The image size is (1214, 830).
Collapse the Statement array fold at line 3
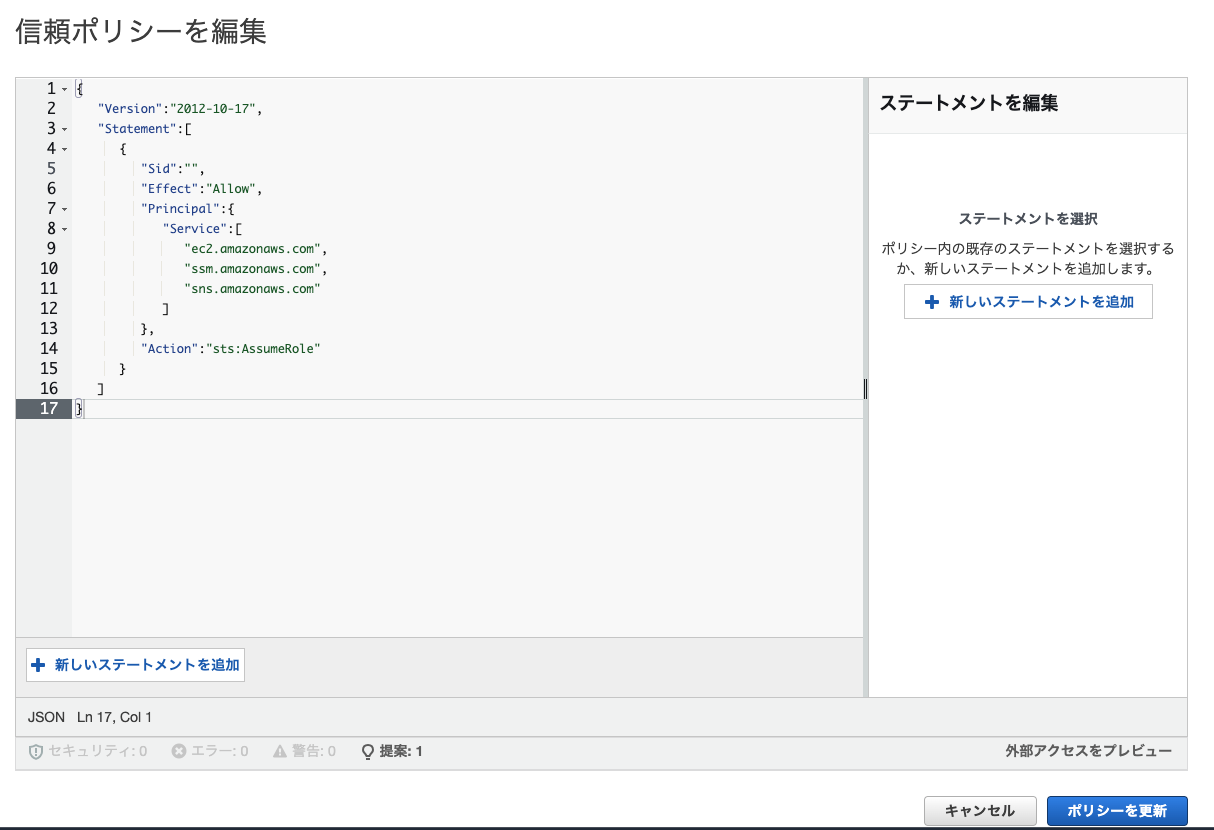pos(66,128)
